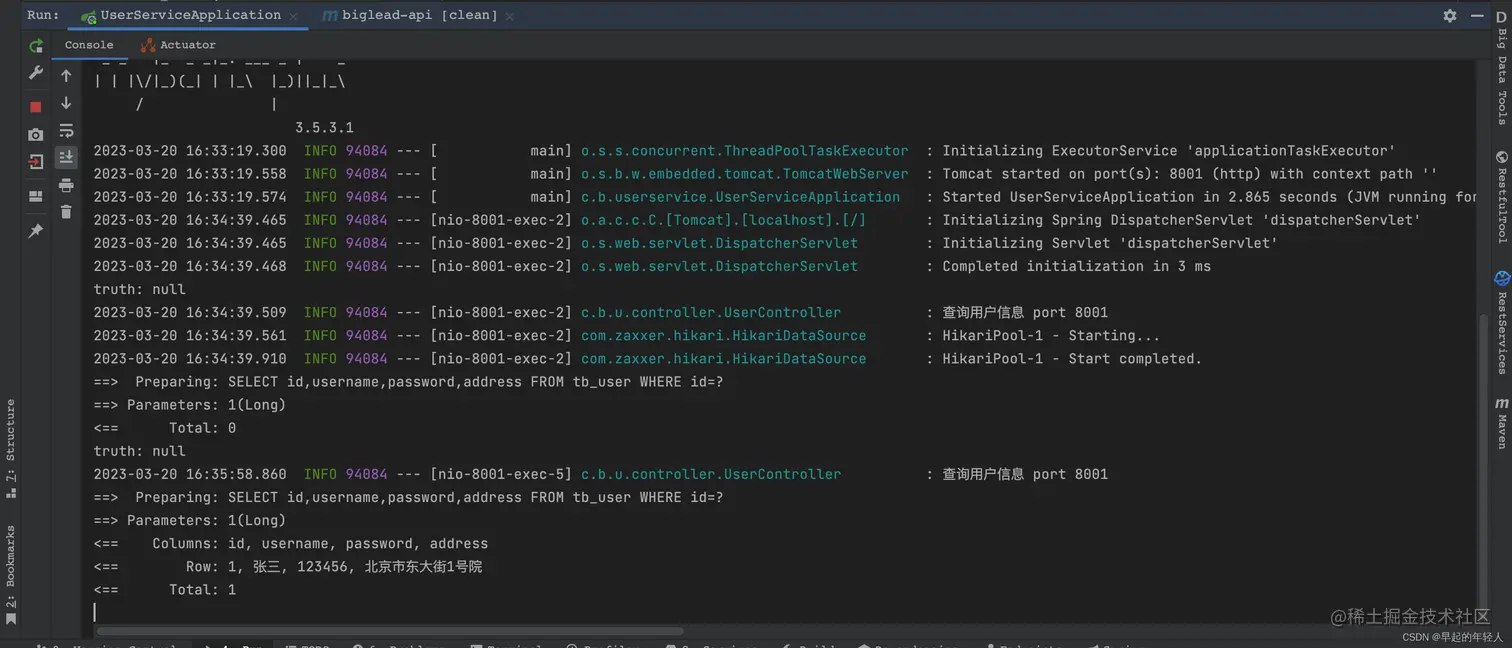1512x648 pixels.
Task: Open the RestfulTool side panel
Action: [1501, 198]
